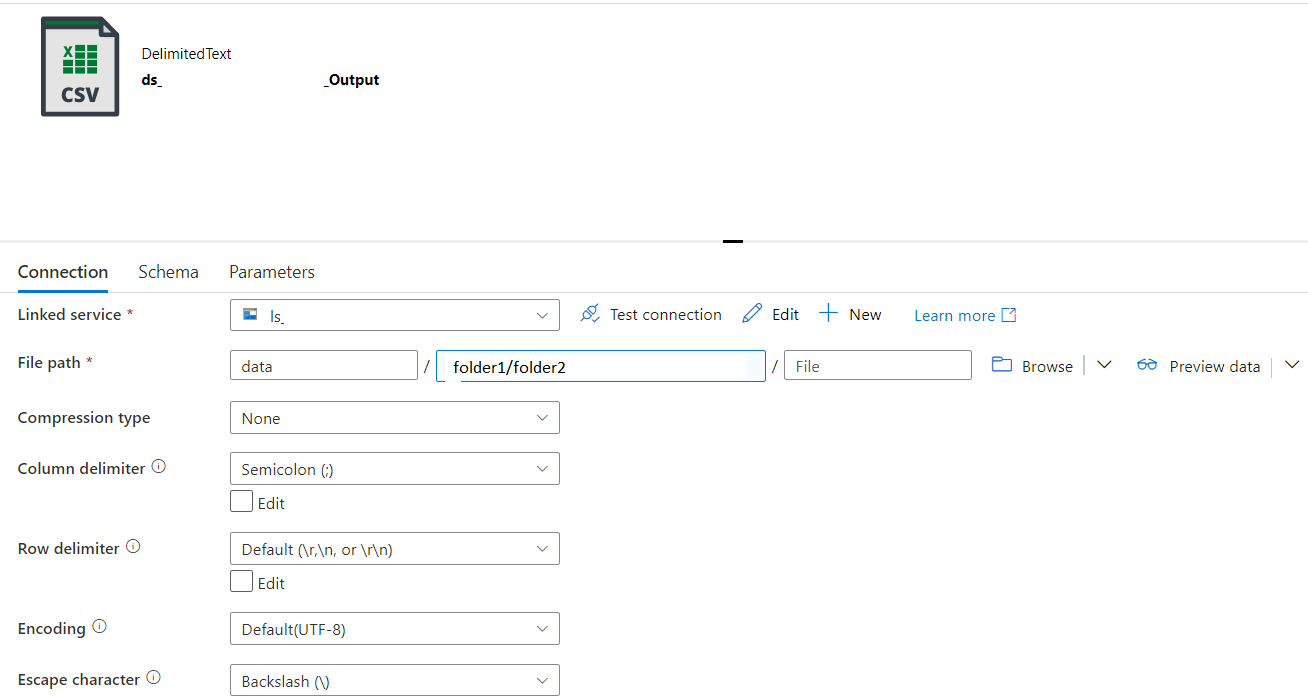Screen dimensions: 1308x699
Task: Click the Edit pencil icon
Action: tap(752, 314)
